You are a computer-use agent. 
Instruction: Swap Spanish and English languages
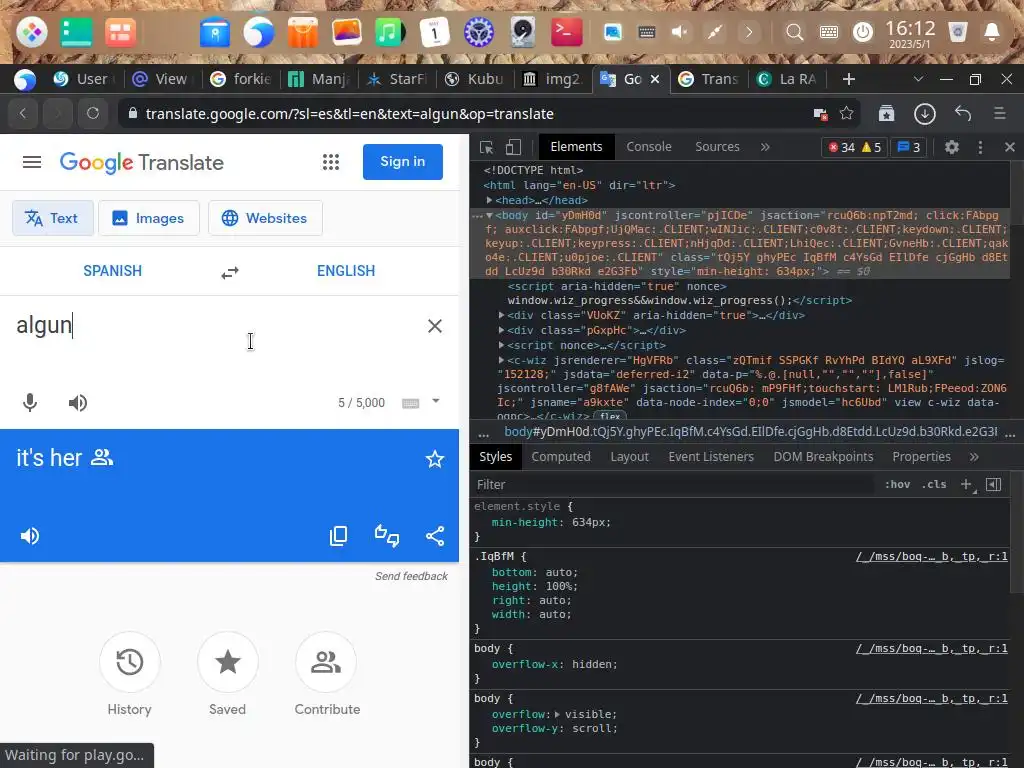point(230,272)
